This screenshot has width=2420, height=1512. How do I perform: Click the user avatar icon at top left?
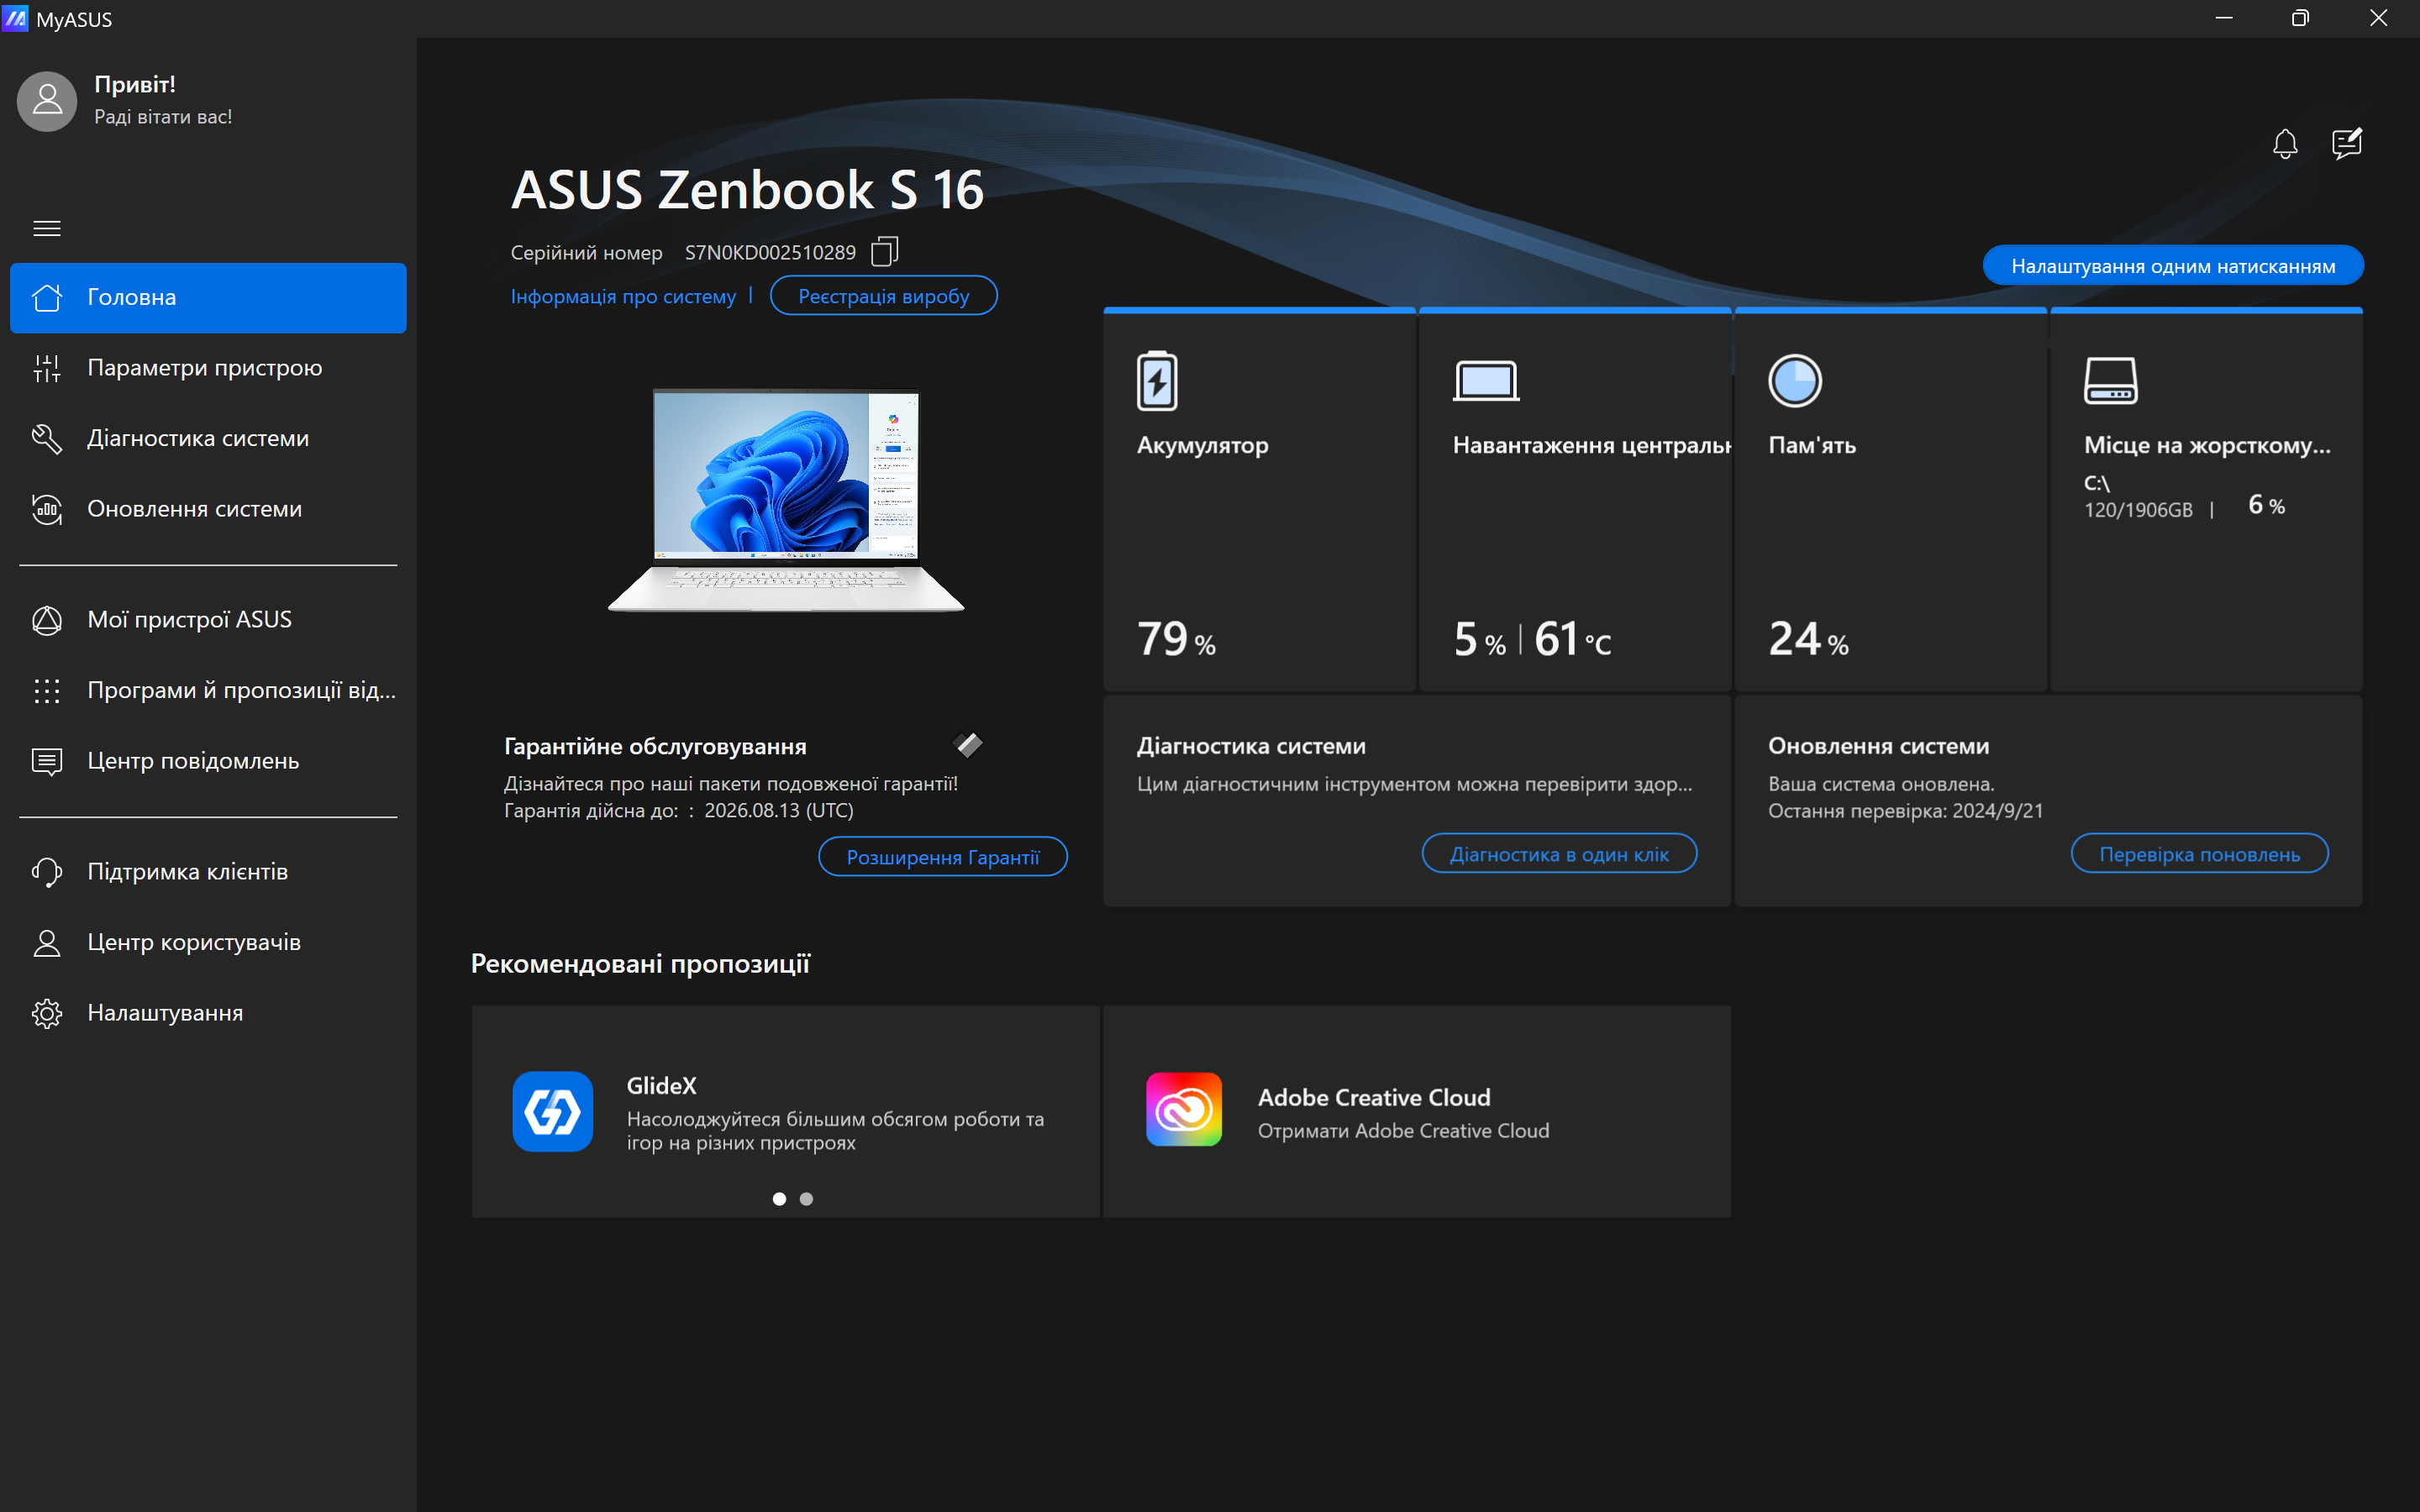click(46, 101)
